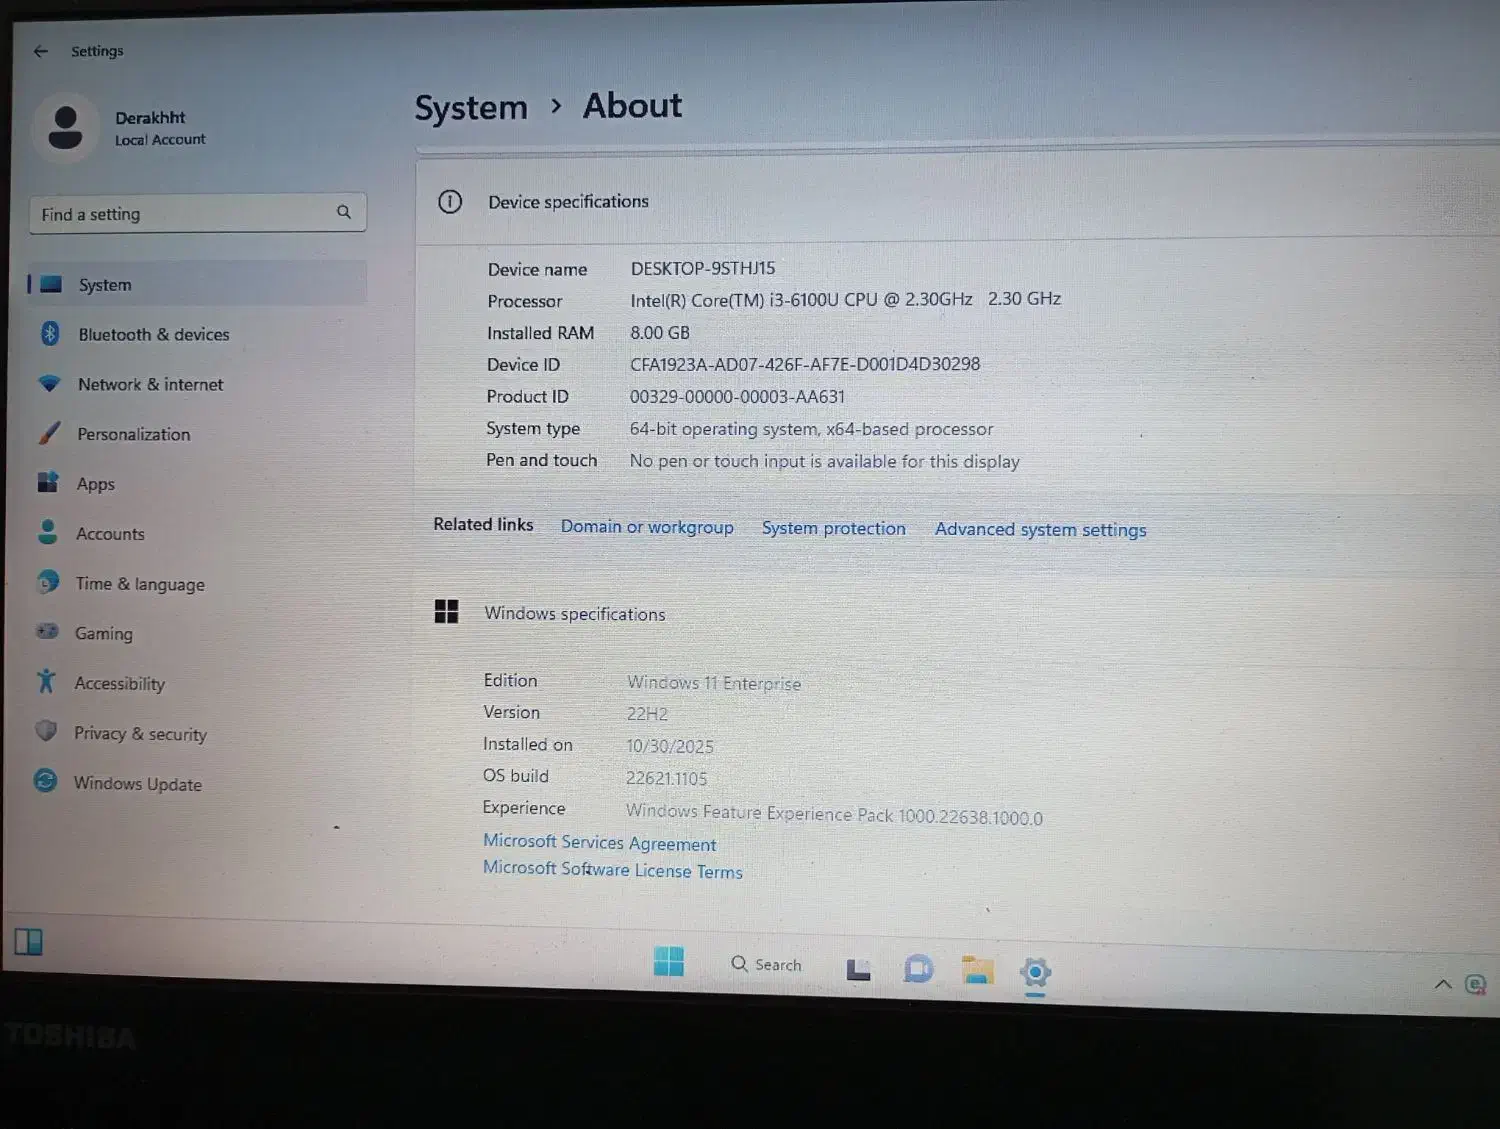This screenshot has width=1500, height=1129.
Task: Click the taskbar Search box
Action: (767, 964)
